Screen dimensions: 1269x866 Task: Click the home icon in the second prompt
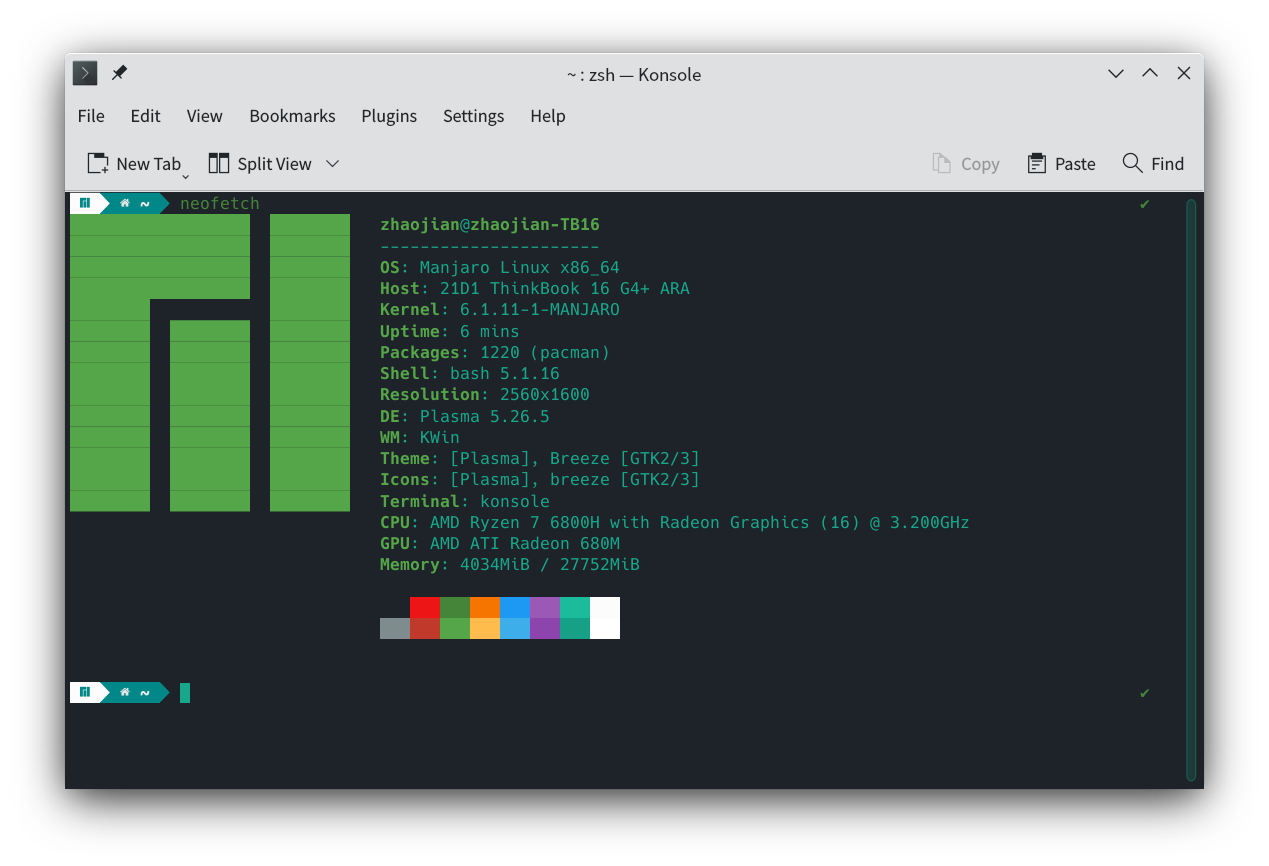point(124,692)
